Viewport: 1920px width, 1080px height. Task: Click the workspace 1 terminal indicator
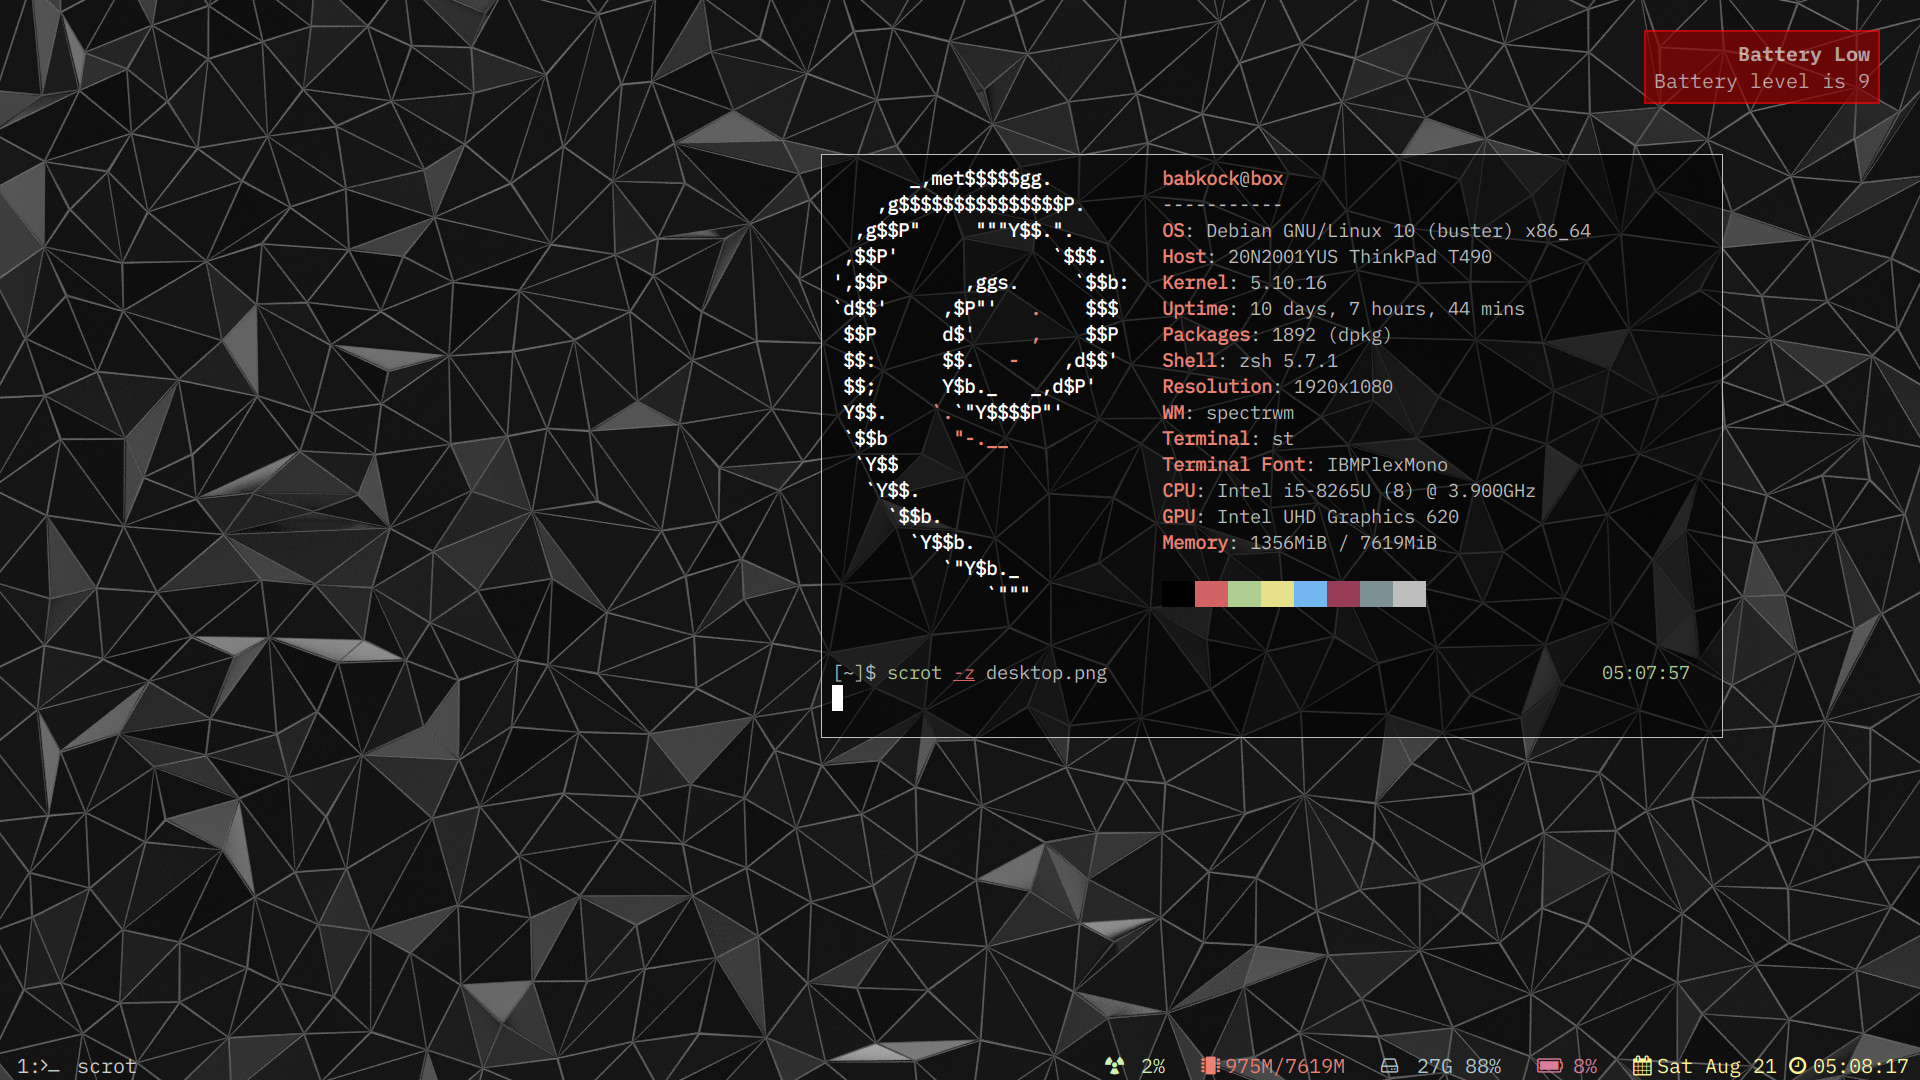tap(38, 1066)
